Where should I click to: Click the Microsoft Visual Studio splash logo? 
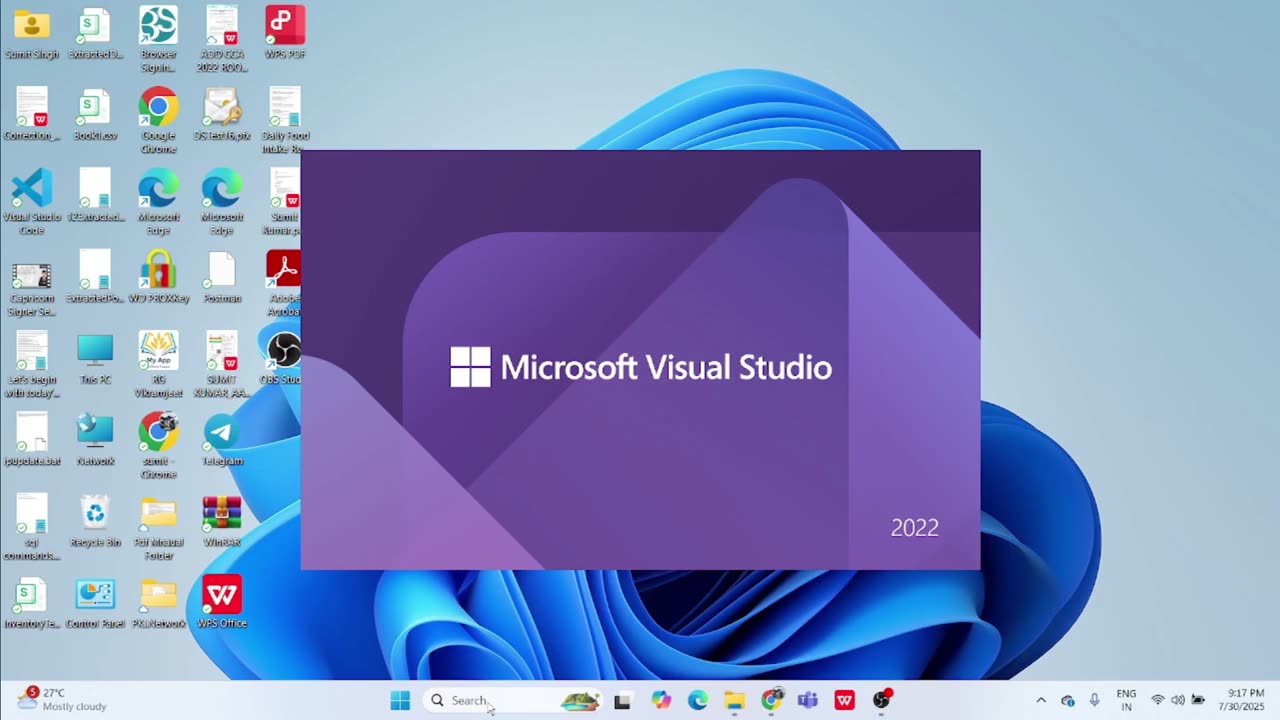click(x=641, y=367)
